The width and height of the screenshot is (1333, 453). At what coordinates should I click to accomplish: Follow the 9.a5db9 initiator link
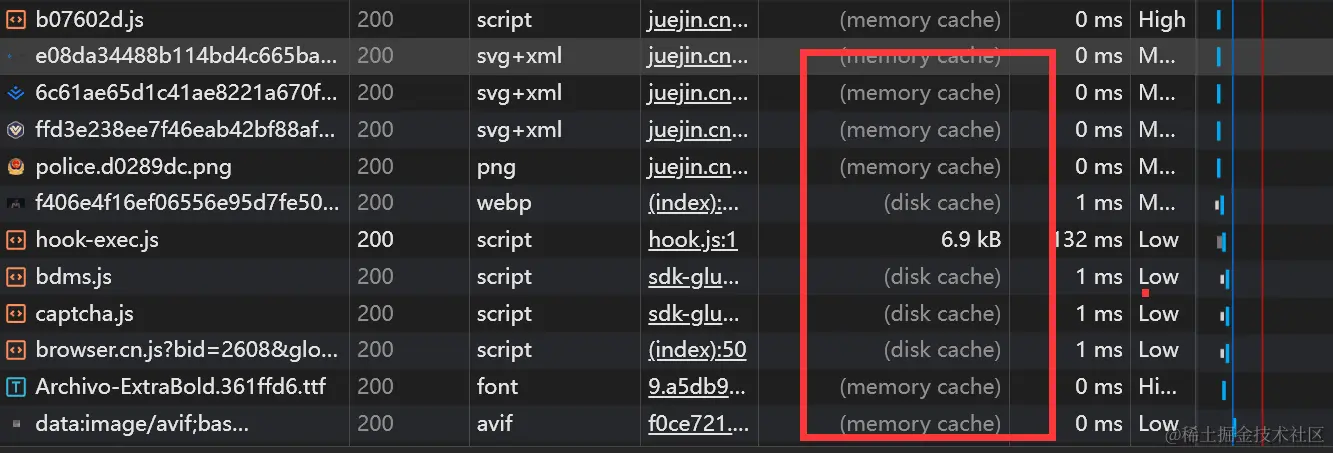point(696,387)
